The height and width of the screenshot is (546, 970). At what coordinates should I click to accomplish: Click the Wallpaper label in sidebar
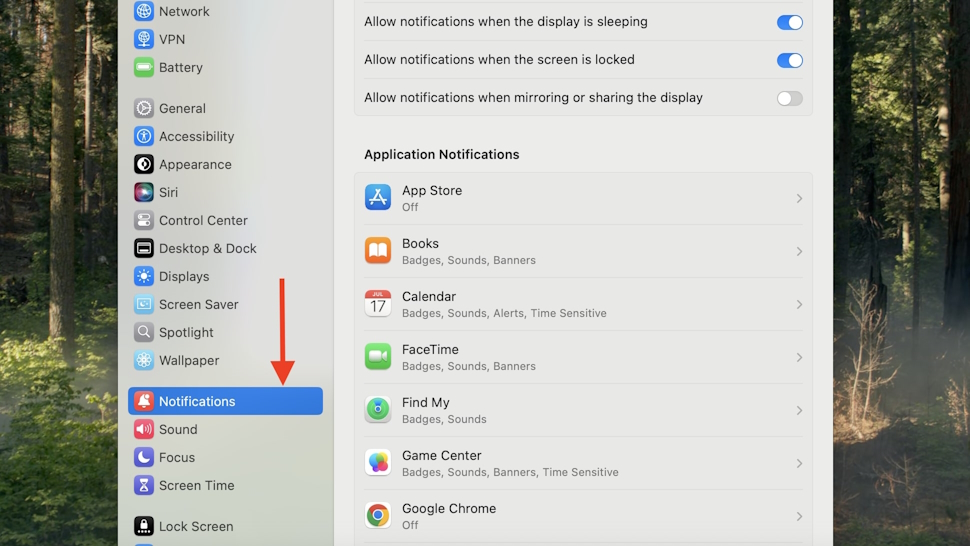pyautogui.click(x=189, y=360)
